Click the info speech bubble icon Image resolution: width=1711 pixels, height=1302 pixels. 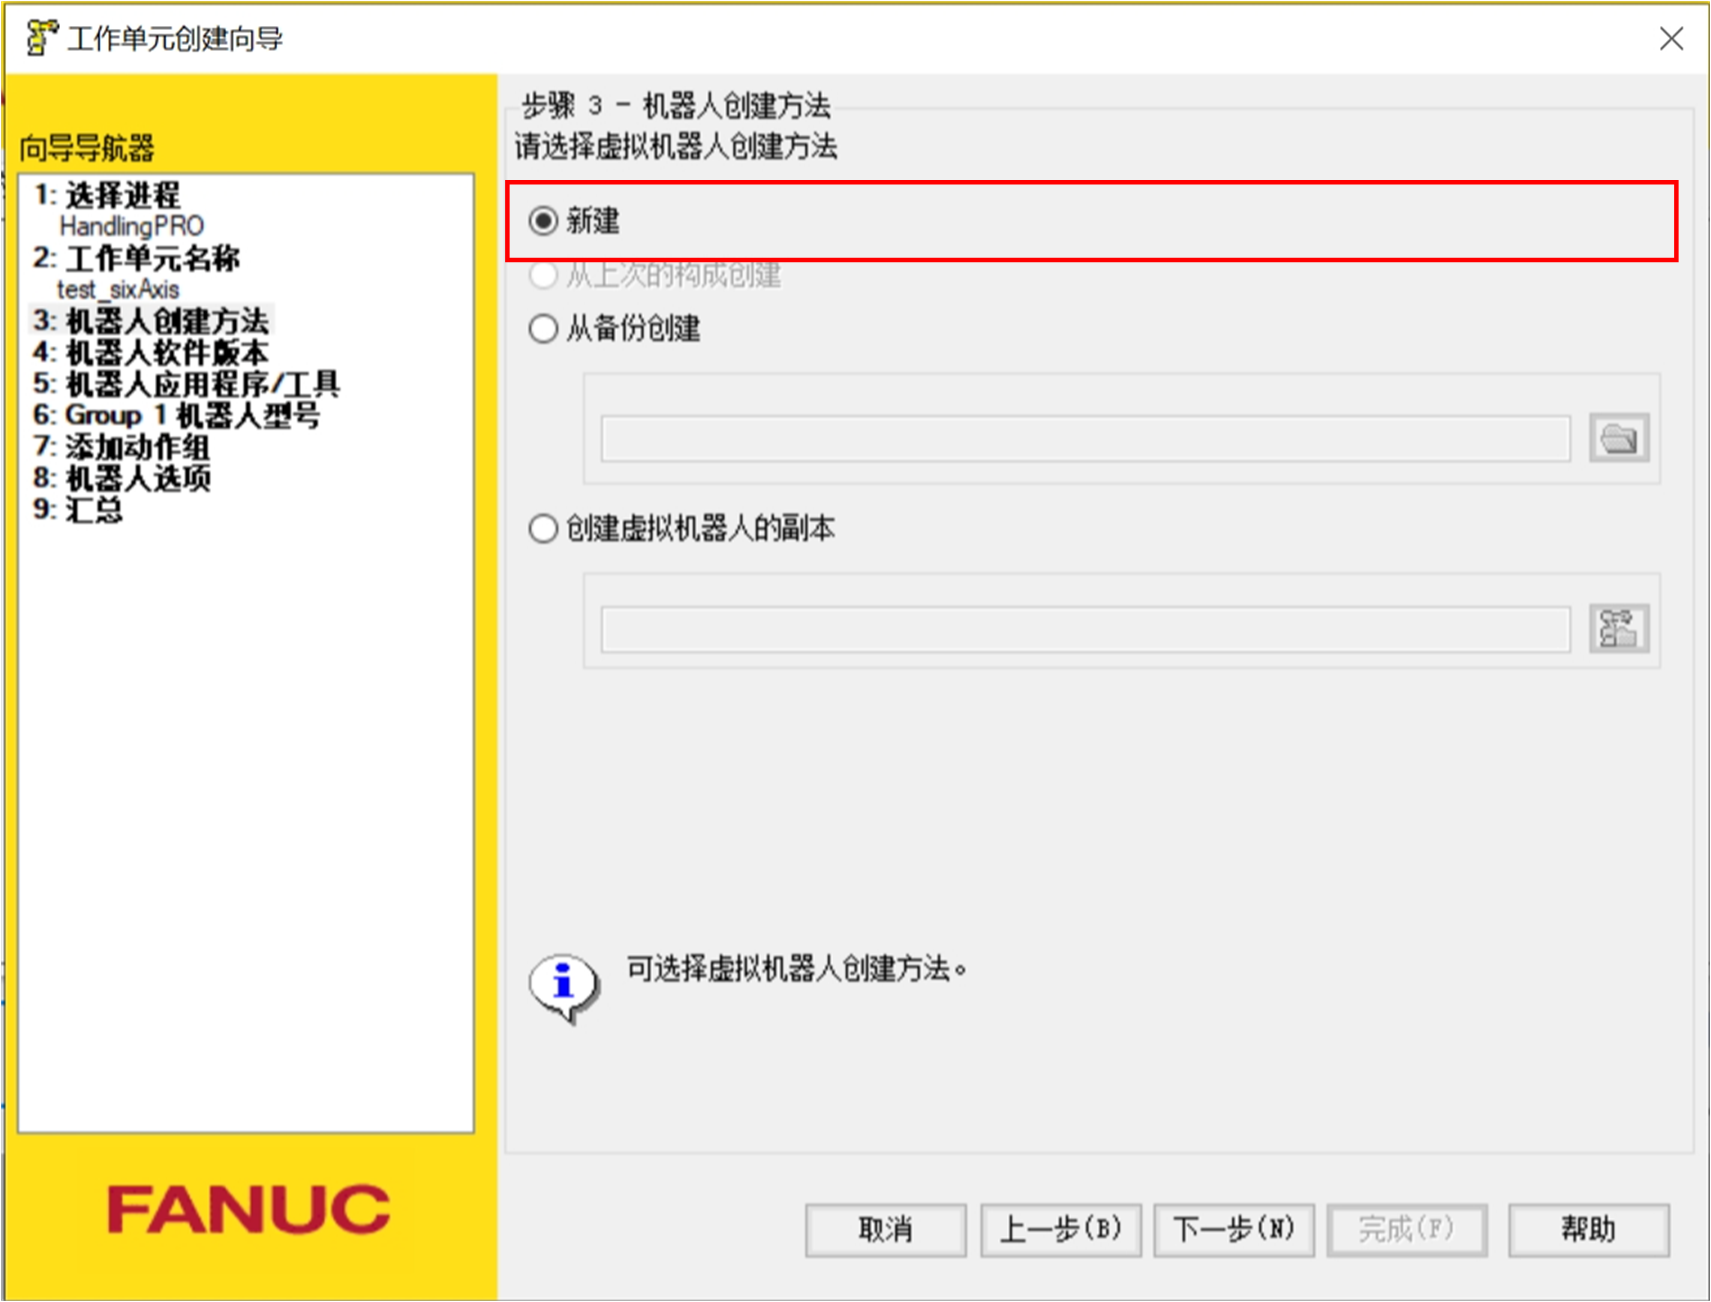561,981
